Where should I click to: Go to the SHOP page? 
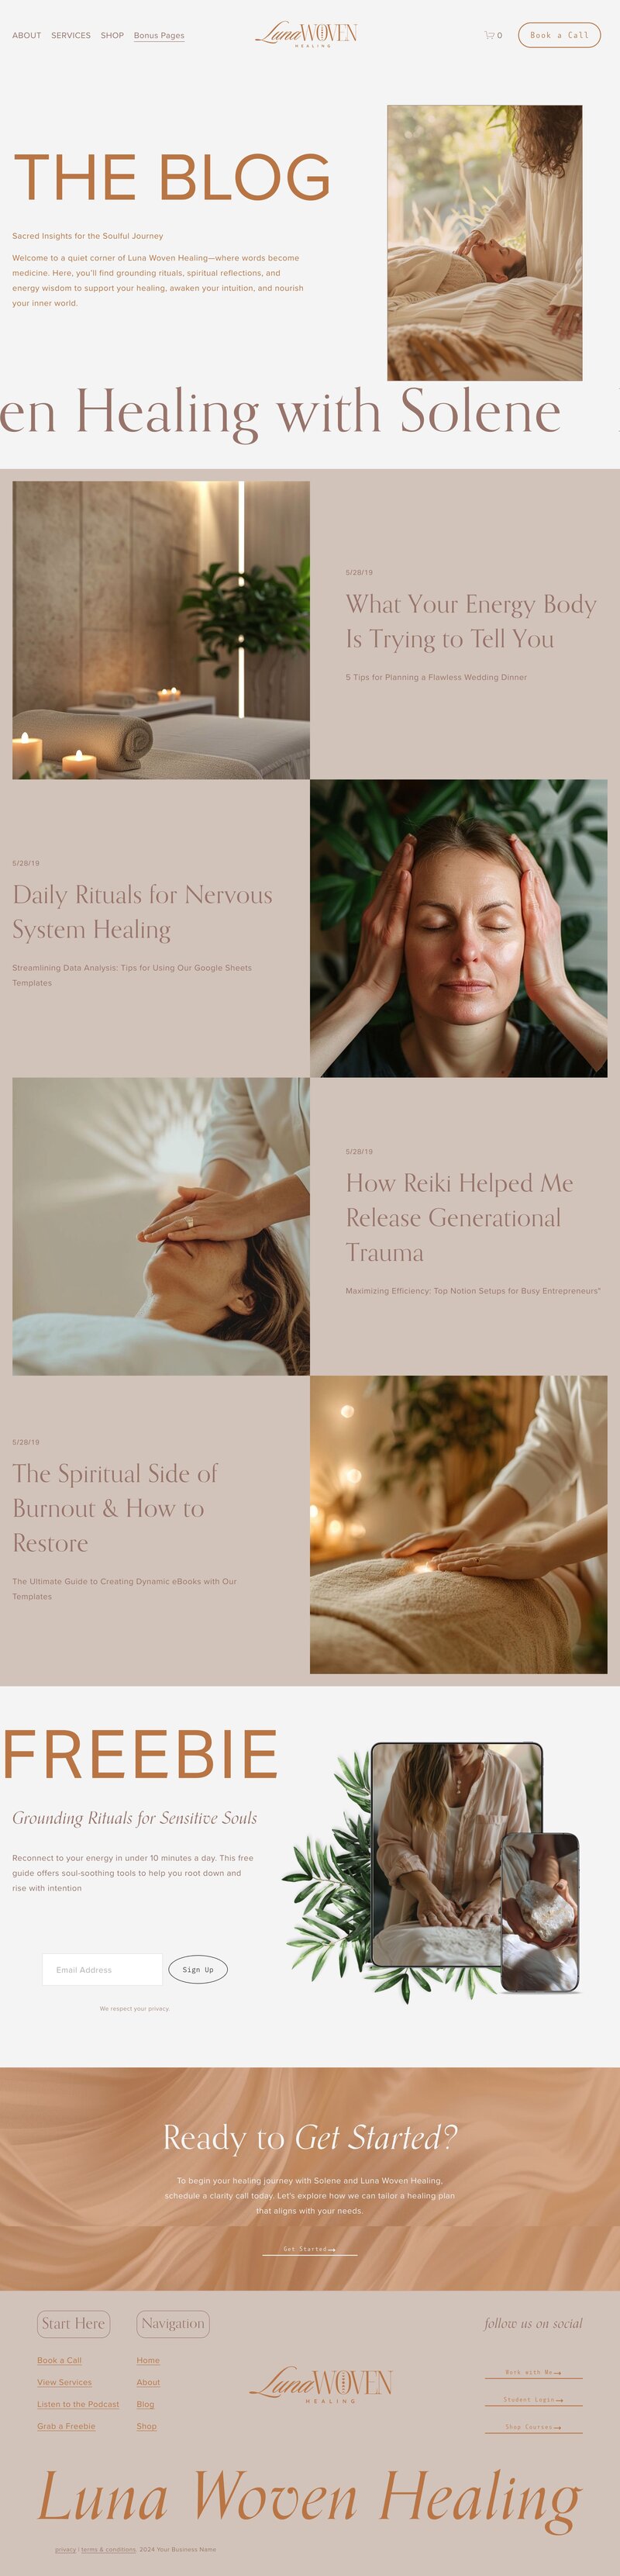click(x=112, y=35)
